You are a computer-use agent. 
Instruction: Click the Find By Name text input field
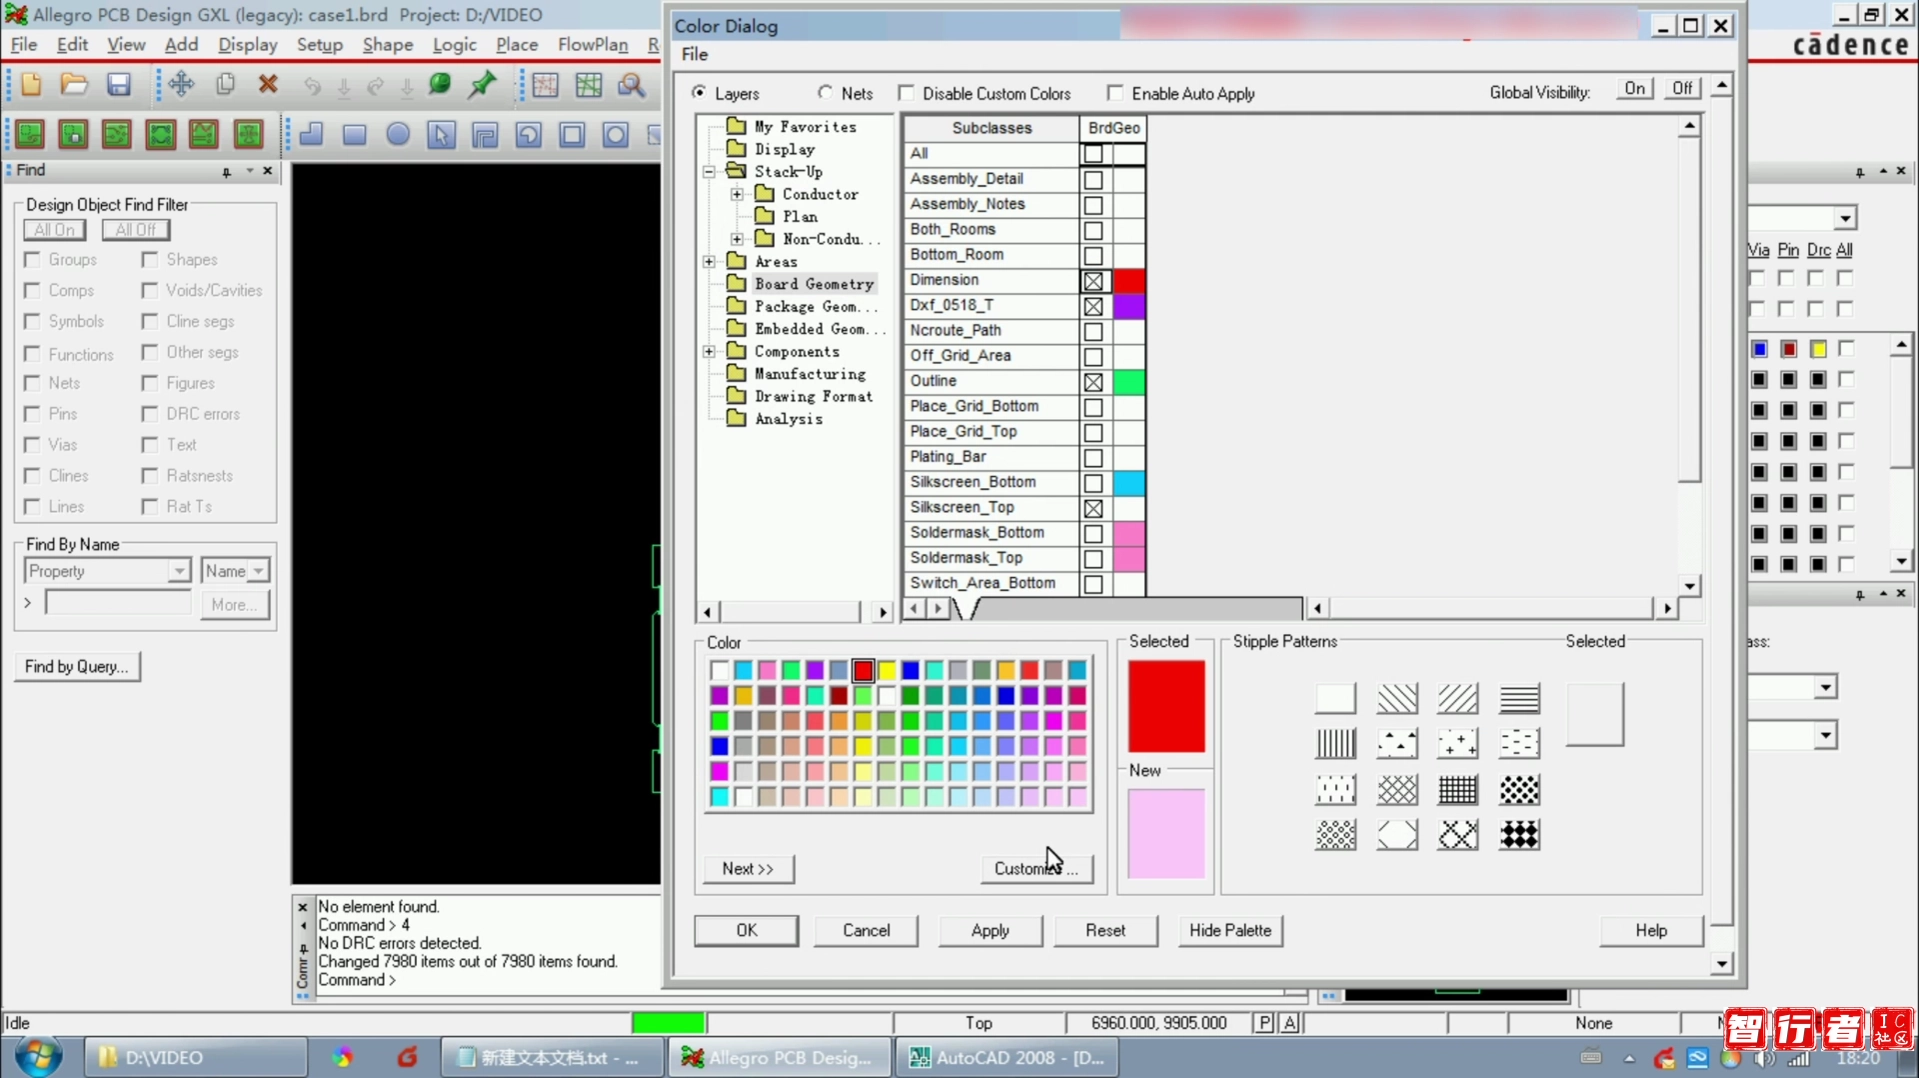point(118,603)
